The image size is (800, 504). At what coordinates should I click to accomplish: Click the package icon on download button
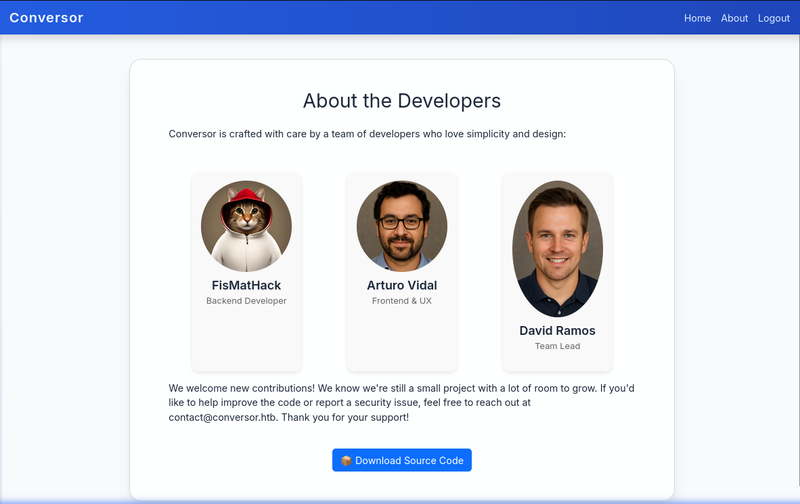[x=346, y=460]
